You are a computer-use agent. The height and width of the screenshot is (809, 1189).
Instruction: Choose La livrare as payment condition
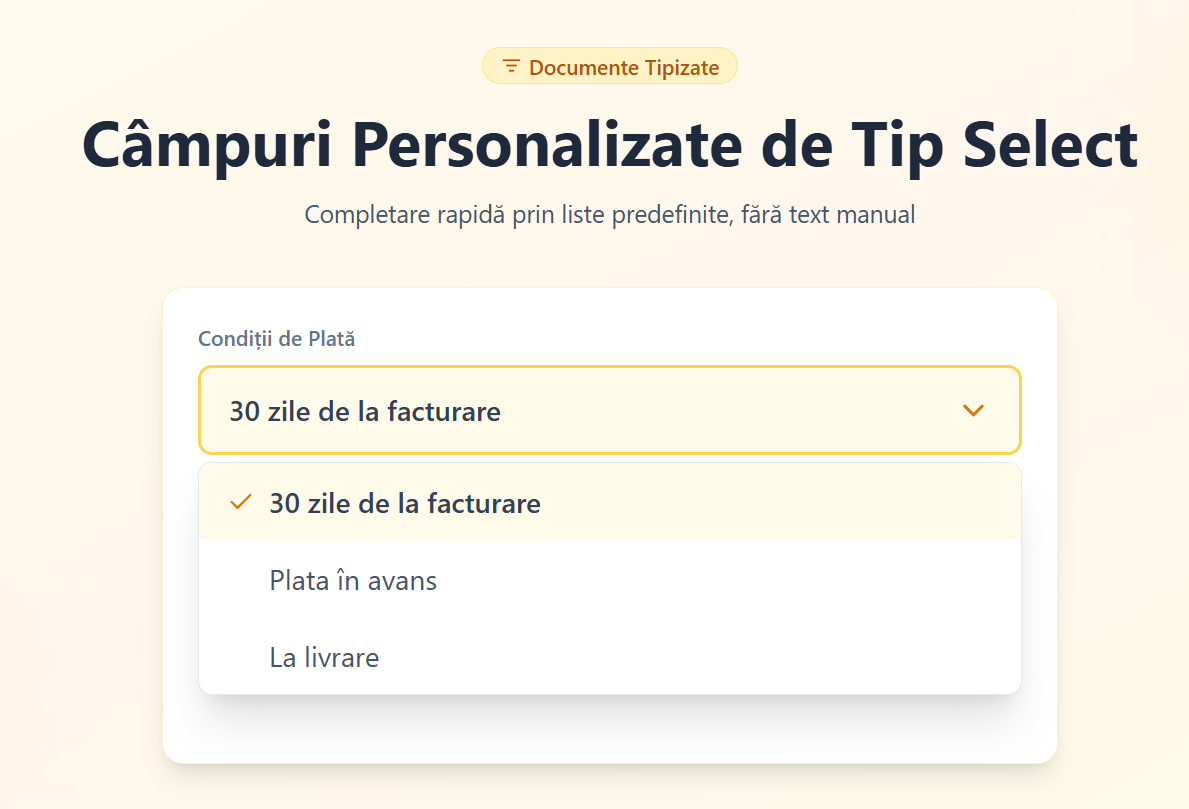coord(323,657)
